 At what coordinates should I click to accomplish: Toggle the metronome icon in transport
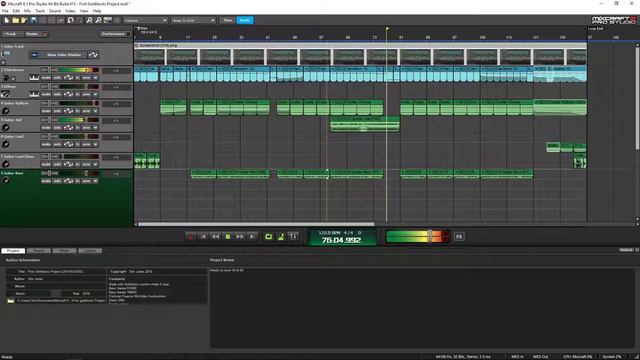pyautogui.click(x=281, y=237)
